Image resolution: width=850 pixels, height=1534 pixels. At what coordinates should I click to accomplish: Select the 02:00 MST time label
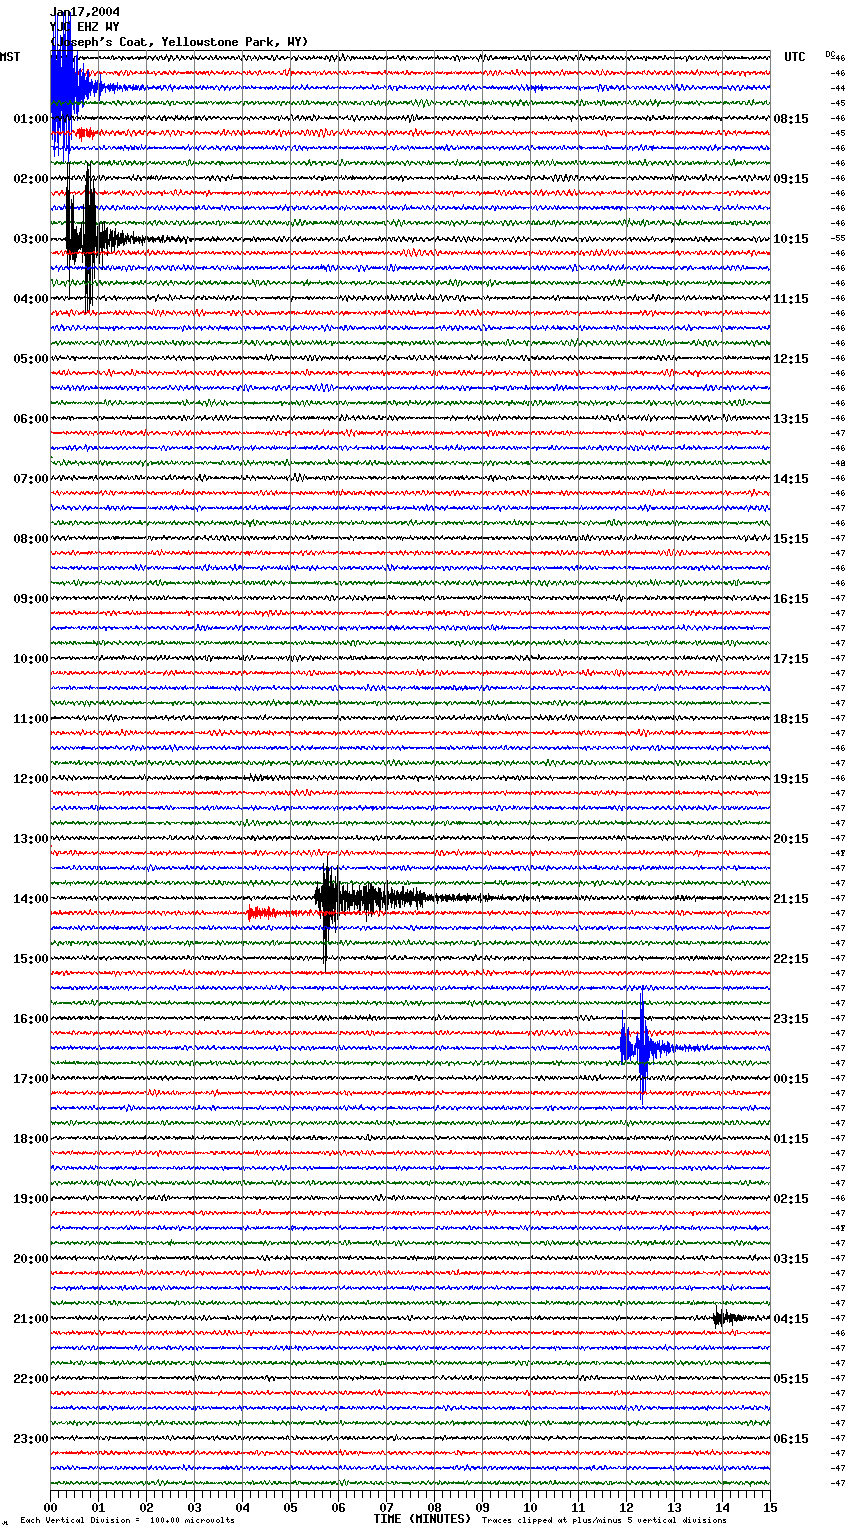coord(31,179)
